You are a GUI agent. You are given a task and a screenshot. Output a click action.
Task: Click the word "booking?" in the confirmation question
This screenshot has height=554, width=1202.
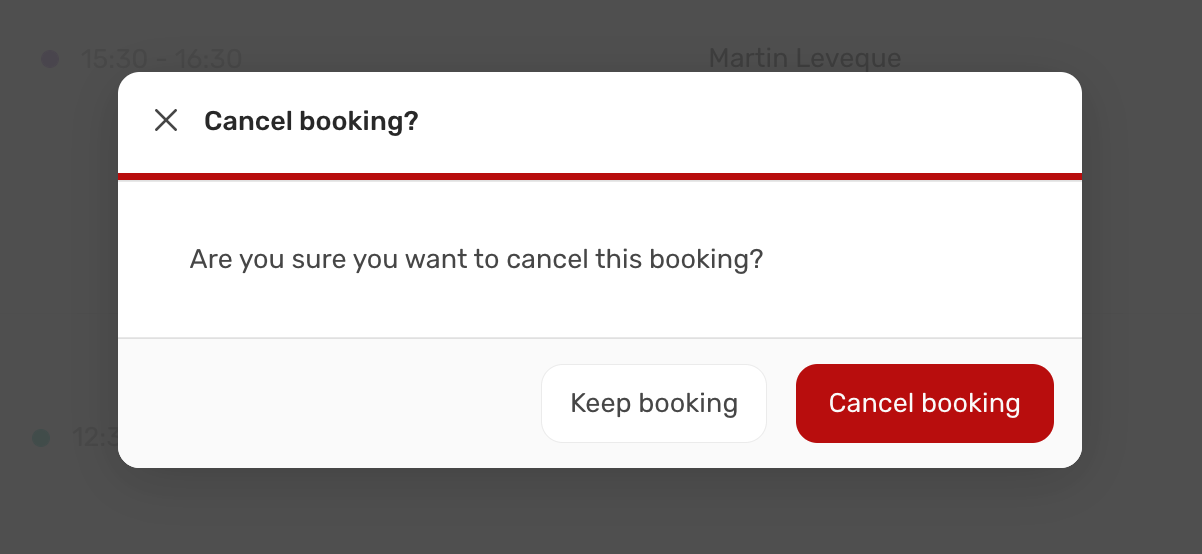(x=707, y=260)
